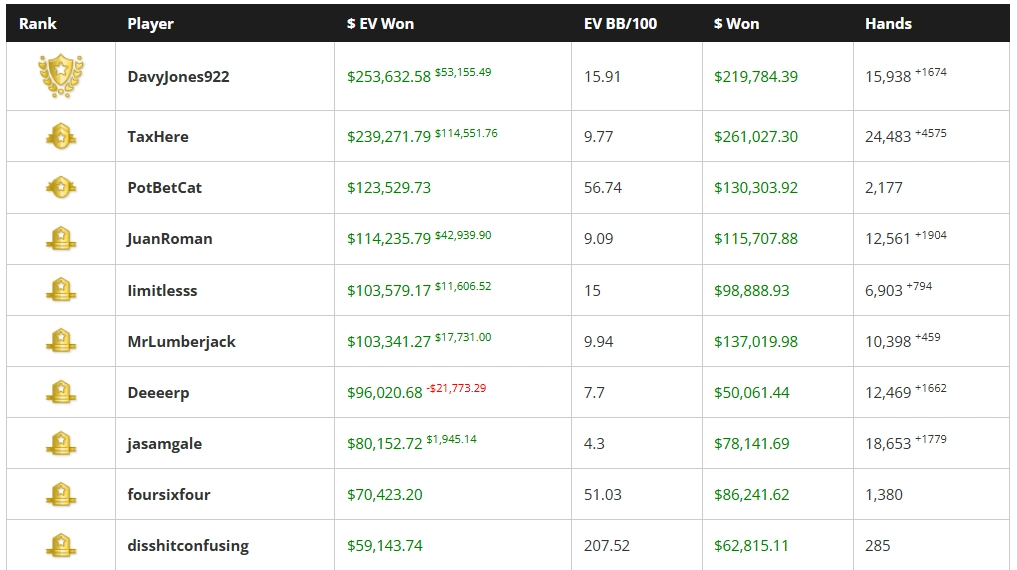Image resolution: width=1017 pixels, height=570 pixels.
Task: Click JuanRoman's rank medal icon
Action: tap(61, 239)
